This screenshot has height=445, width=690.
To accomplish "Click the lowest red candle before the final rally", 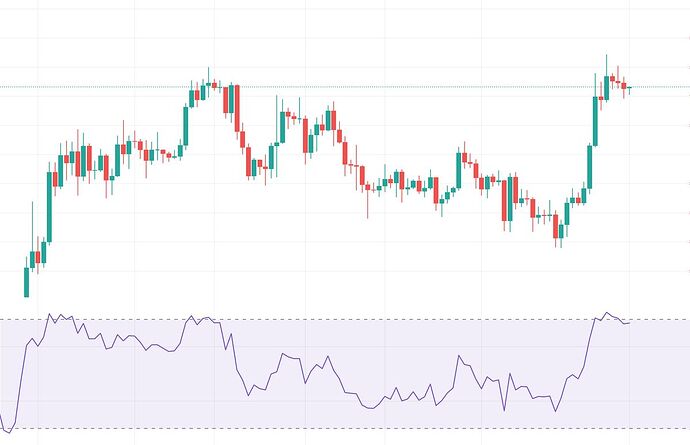I will pos(556,226).
